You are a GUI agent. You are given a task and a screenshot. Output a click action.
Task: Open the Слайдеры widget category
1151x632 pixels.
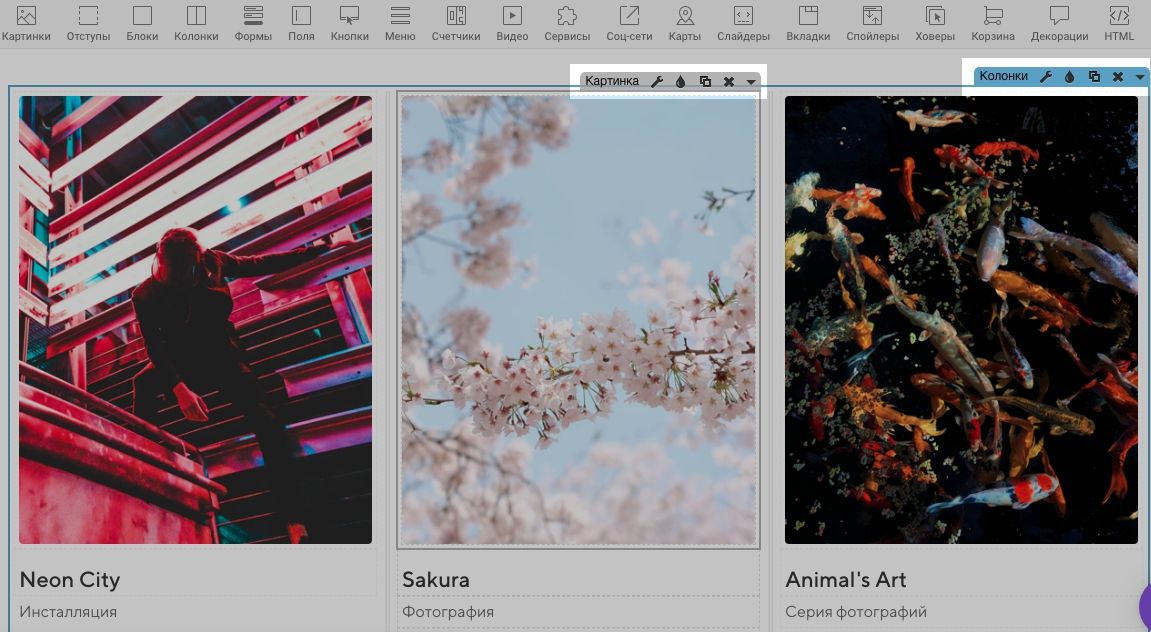pyautogui.click(x=743, y=23)
